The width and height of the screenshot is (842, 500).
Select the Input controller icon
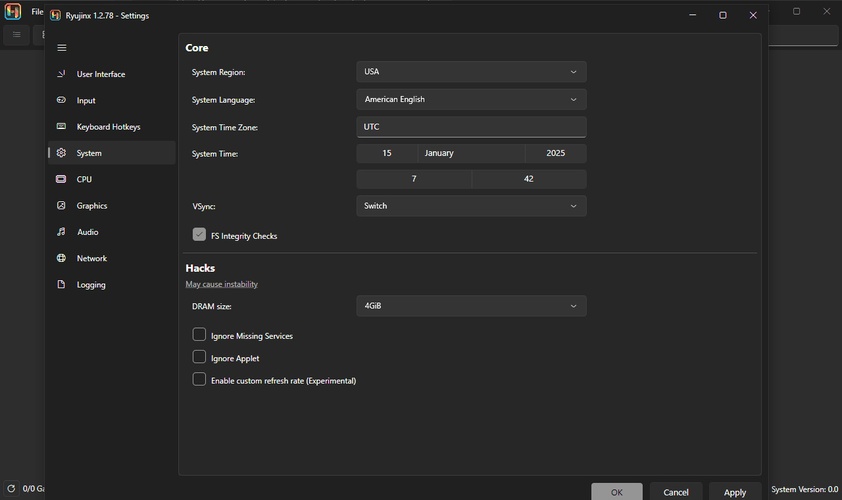(62, 100)
